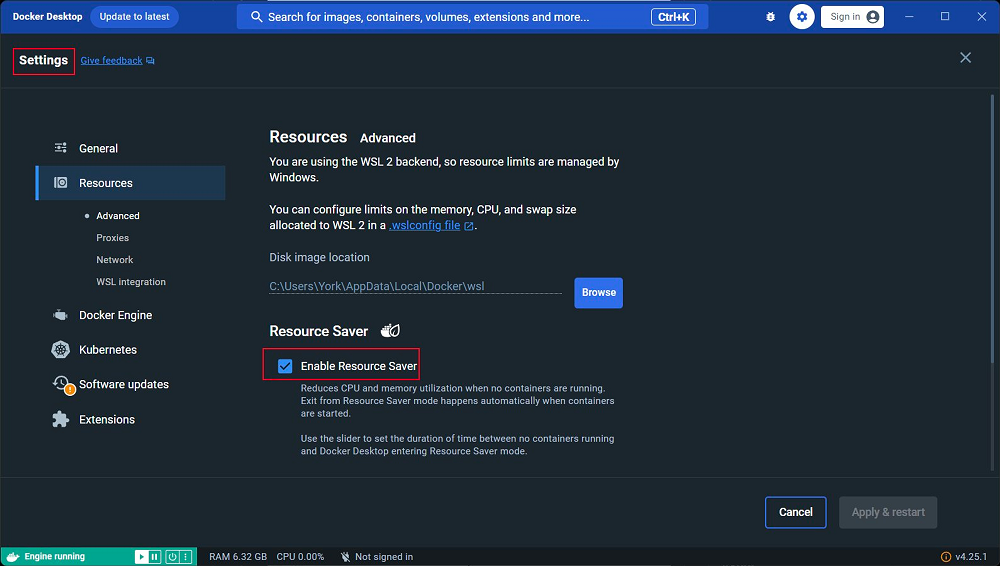1000x566 pixels.
Task: Disable the Enable Resource Saver checkbox
Action: click(x=285, y=366)
